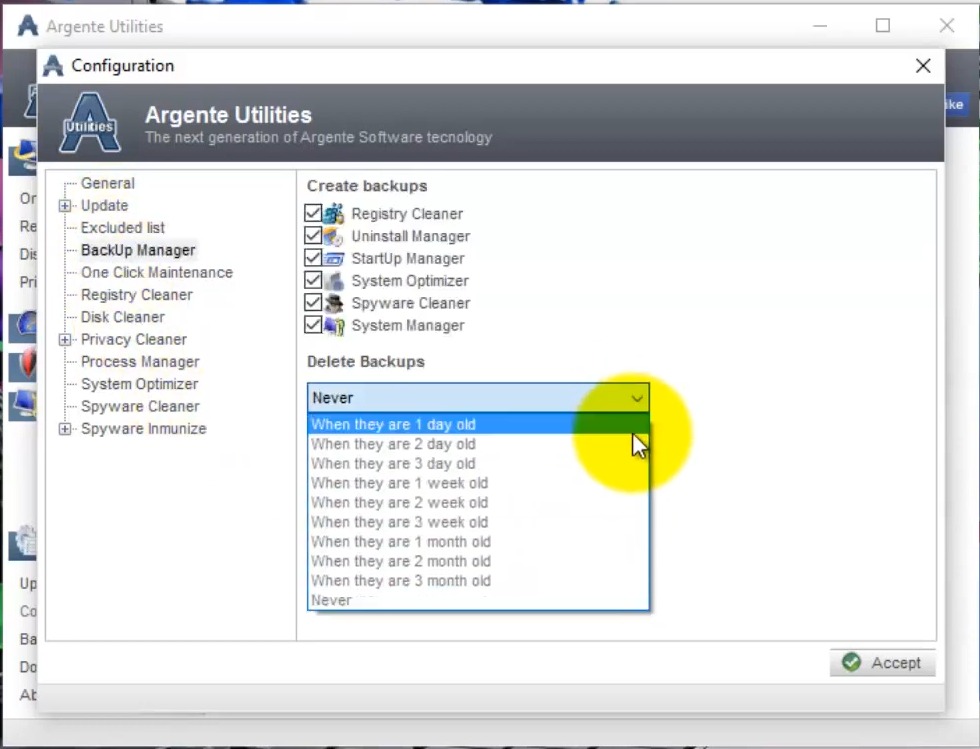Open the General settings tree item

[108, 183]
